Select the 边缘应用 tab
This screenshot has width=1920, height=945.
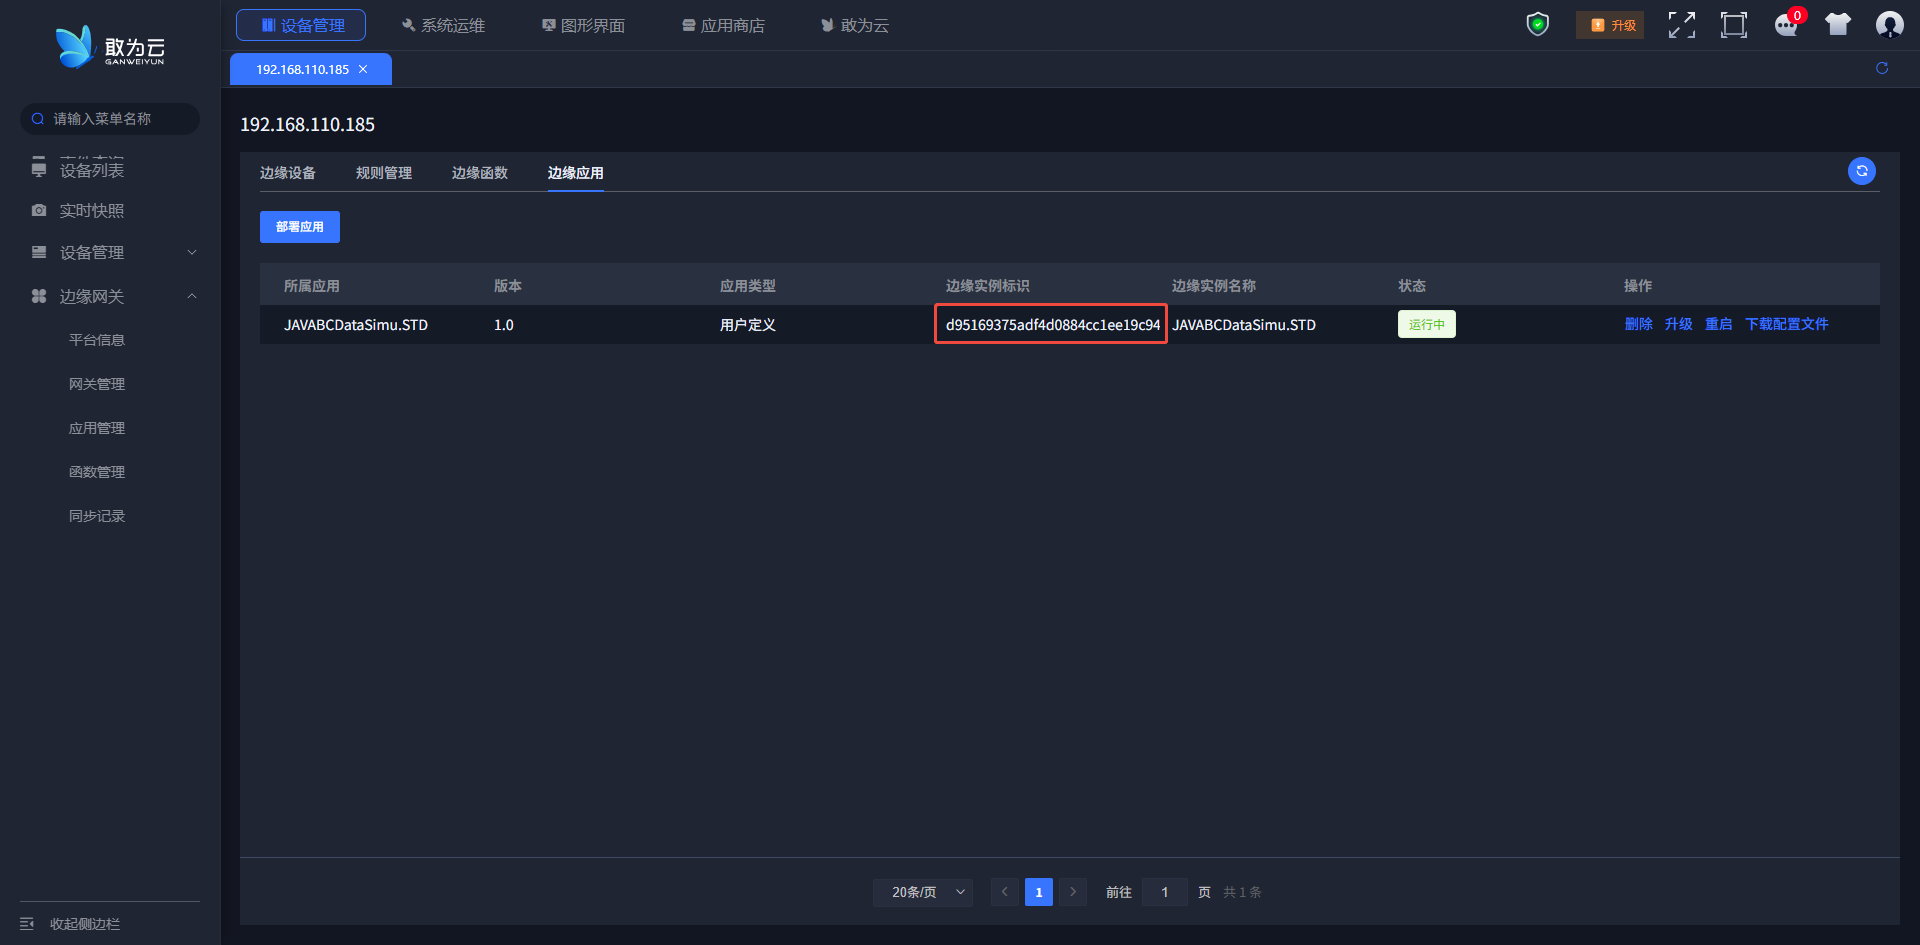pyautogui.click(x=576, y=173)
